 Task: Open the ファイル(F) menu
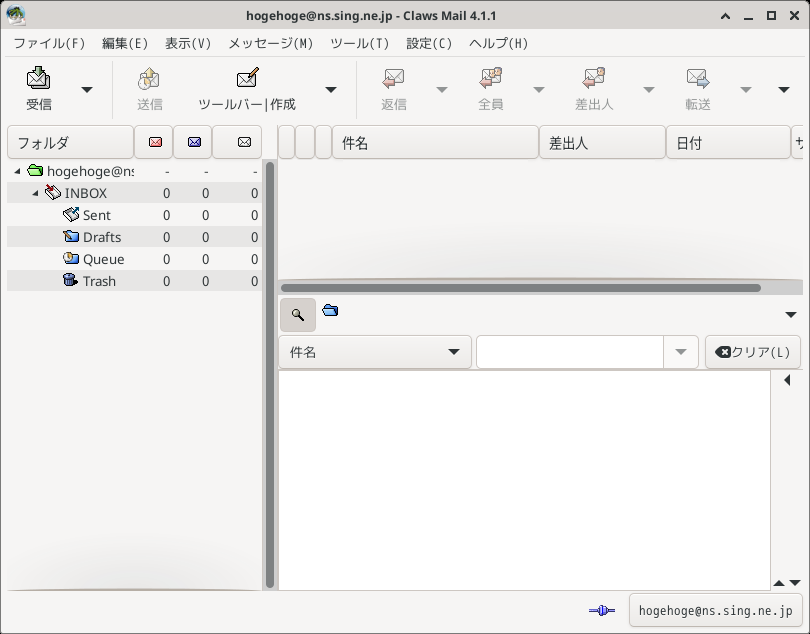click(49, 43)
